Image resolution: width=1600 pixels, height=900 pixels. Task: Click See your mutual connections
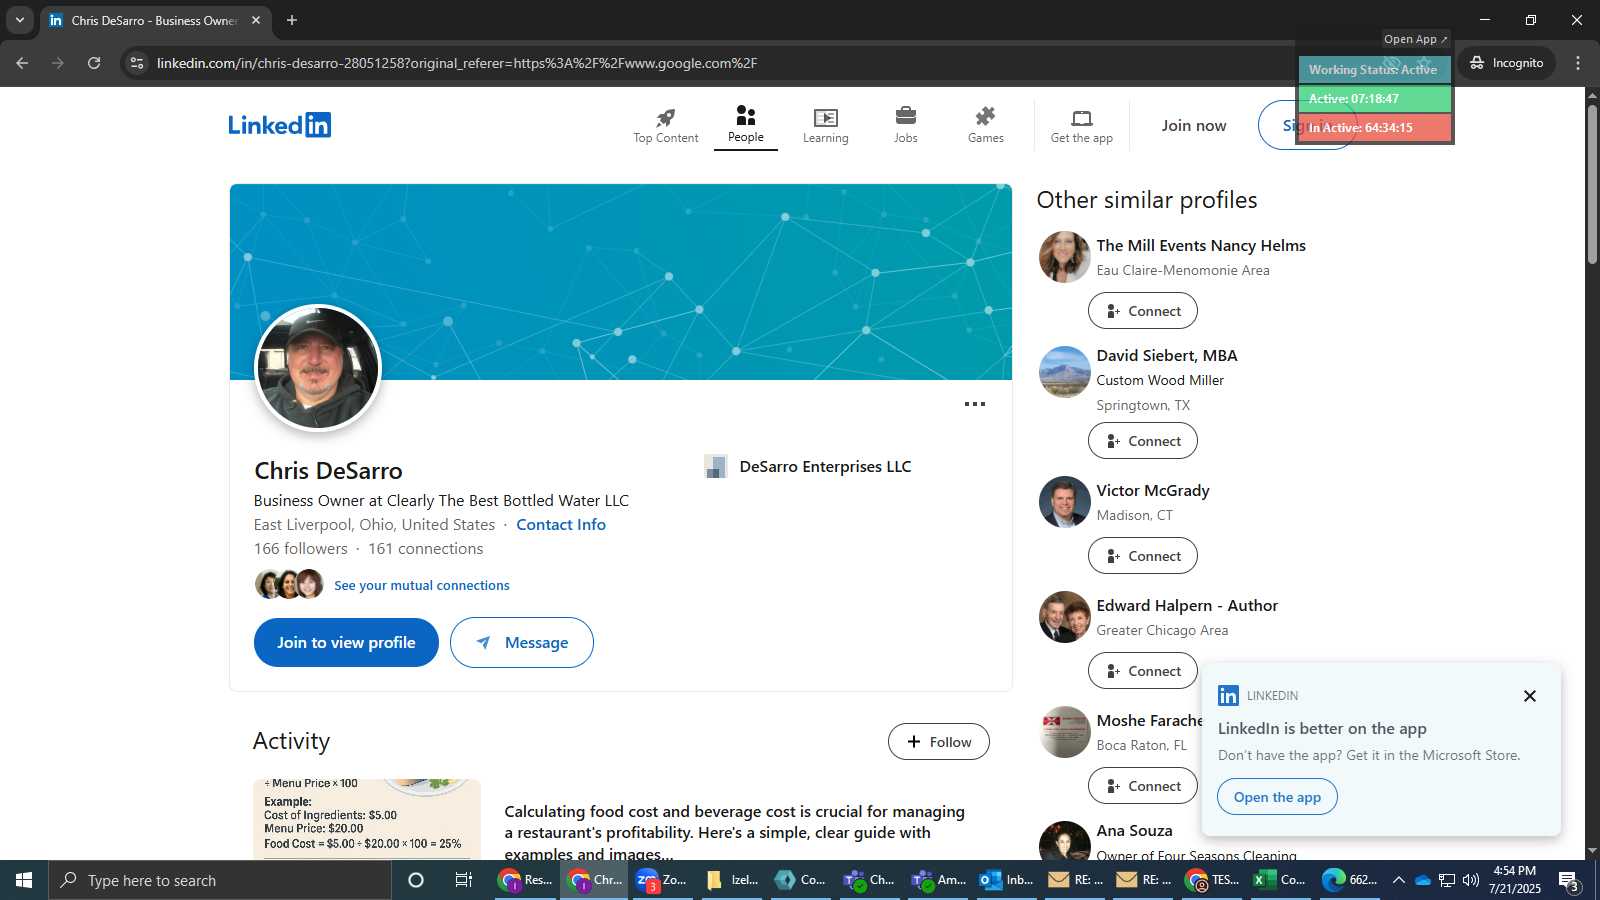pos(422,586)
